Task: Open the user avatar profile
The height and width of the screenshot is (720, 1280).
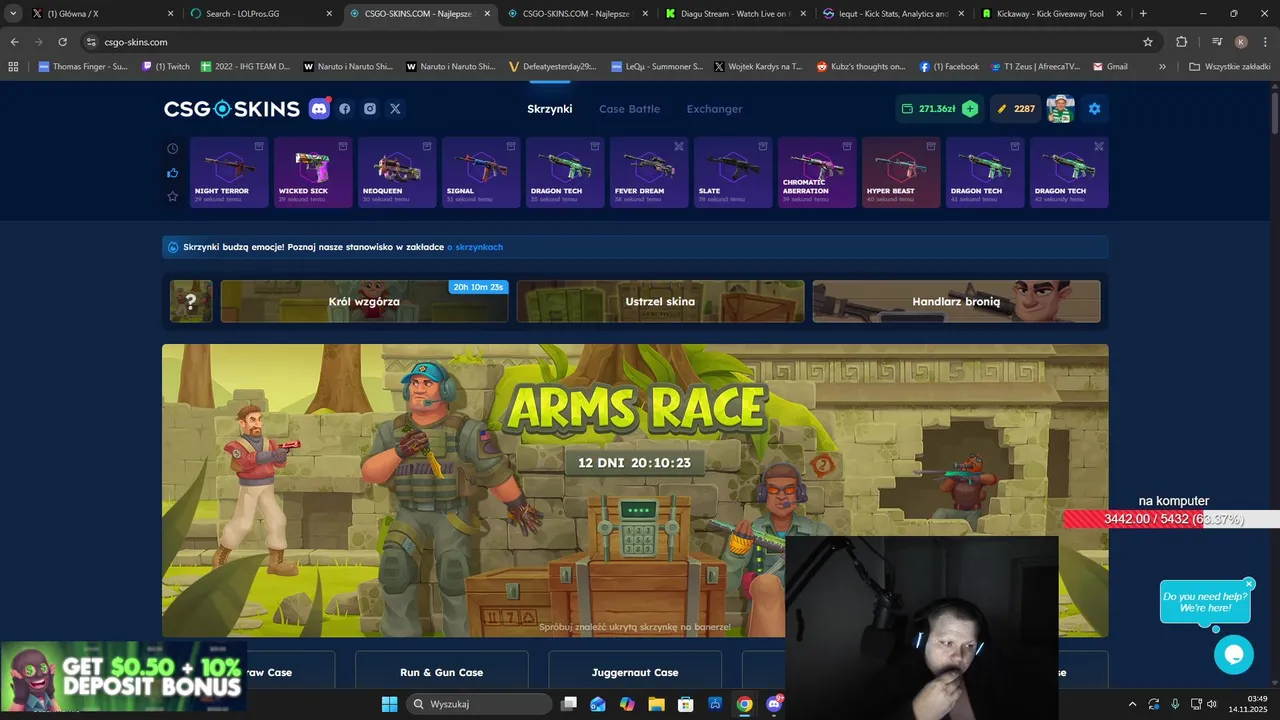Action: point(1060,109)
